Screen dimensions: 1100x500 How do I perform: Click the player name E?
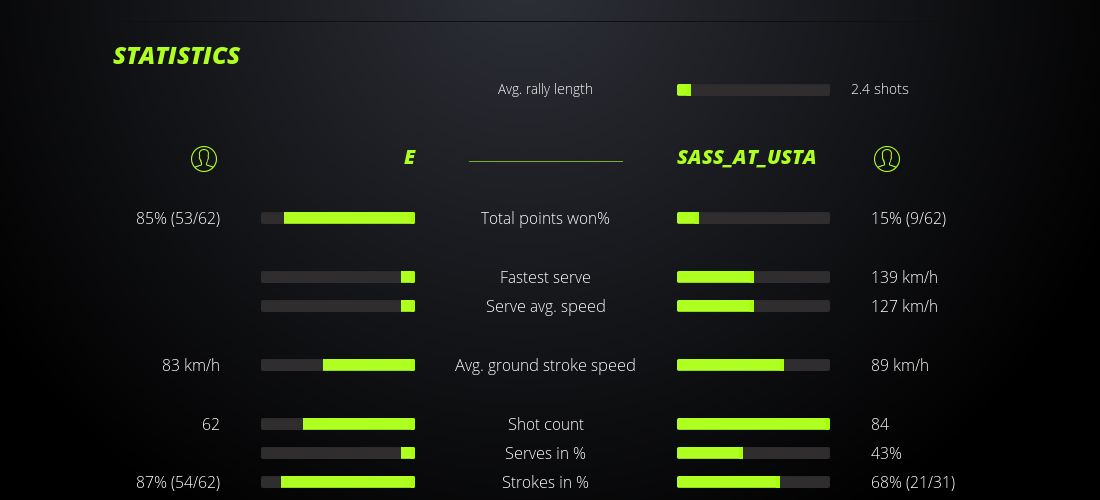pyautogui.click(x=409, y=157)
